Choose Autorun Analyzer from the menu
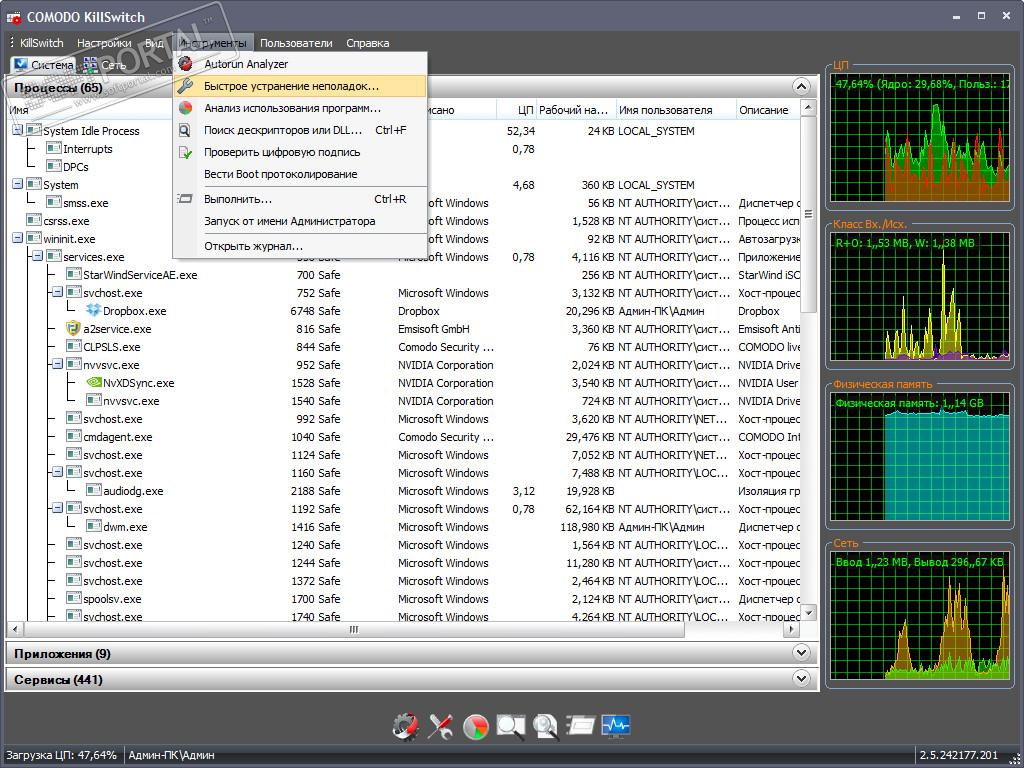 [x=246, y=64]
